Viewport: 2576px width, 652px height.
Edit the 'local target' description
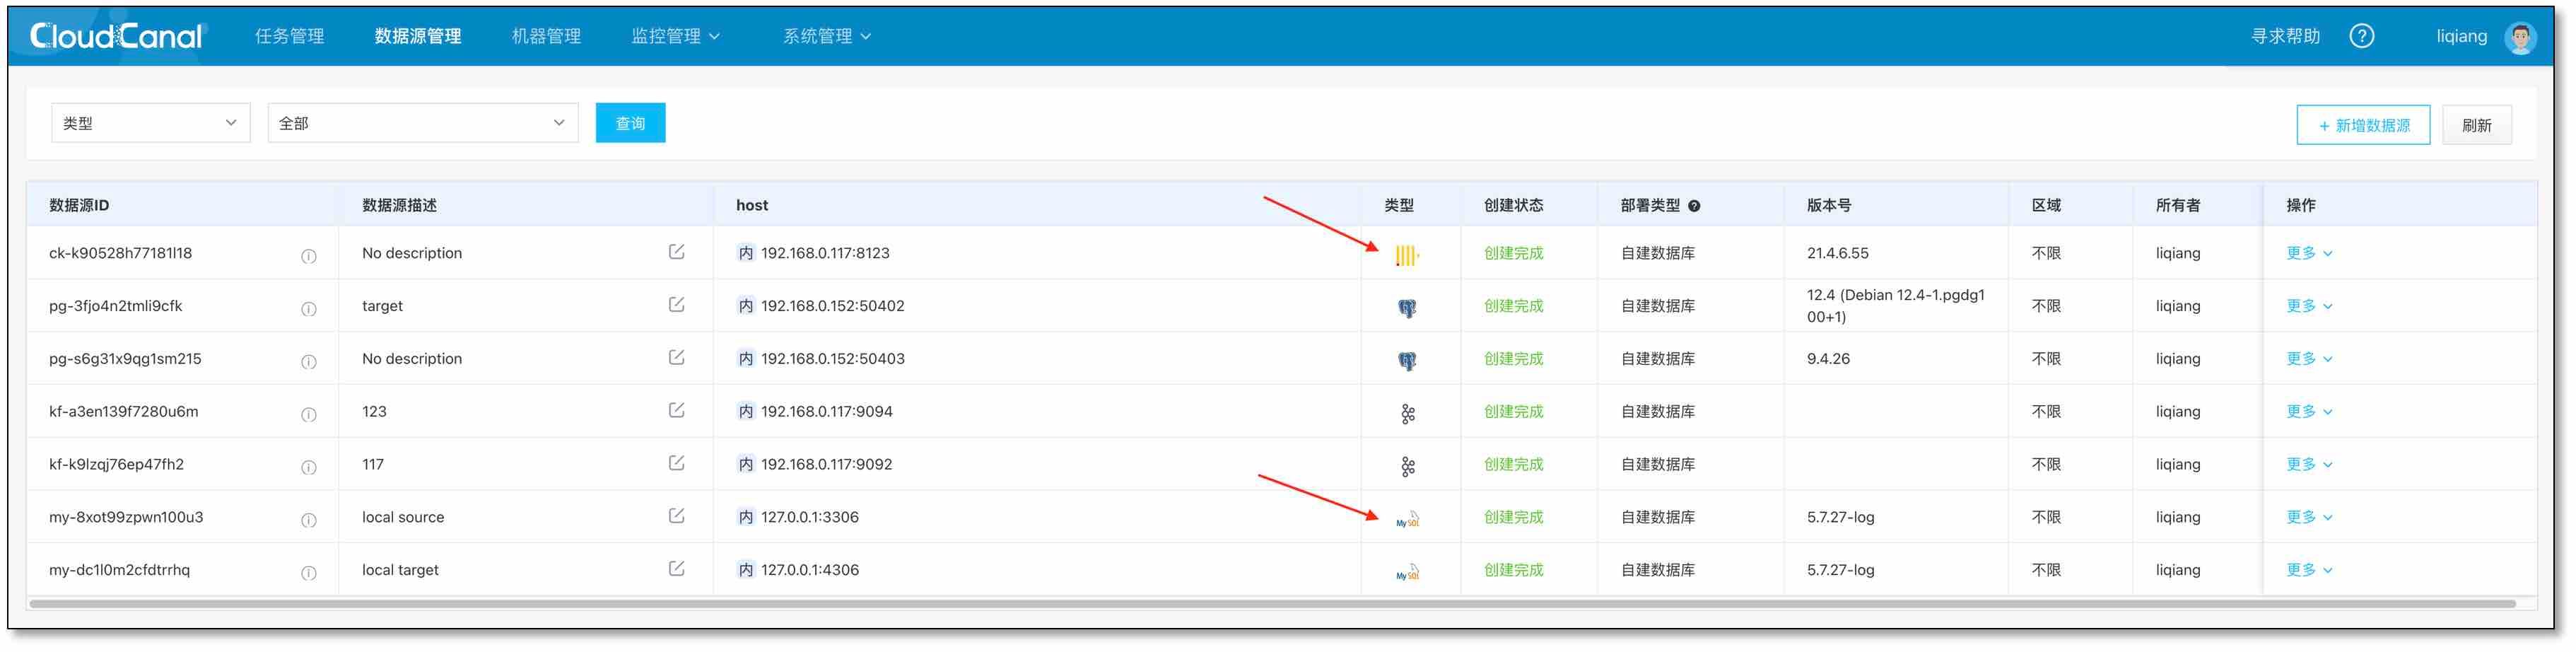[x=676, y=568]
